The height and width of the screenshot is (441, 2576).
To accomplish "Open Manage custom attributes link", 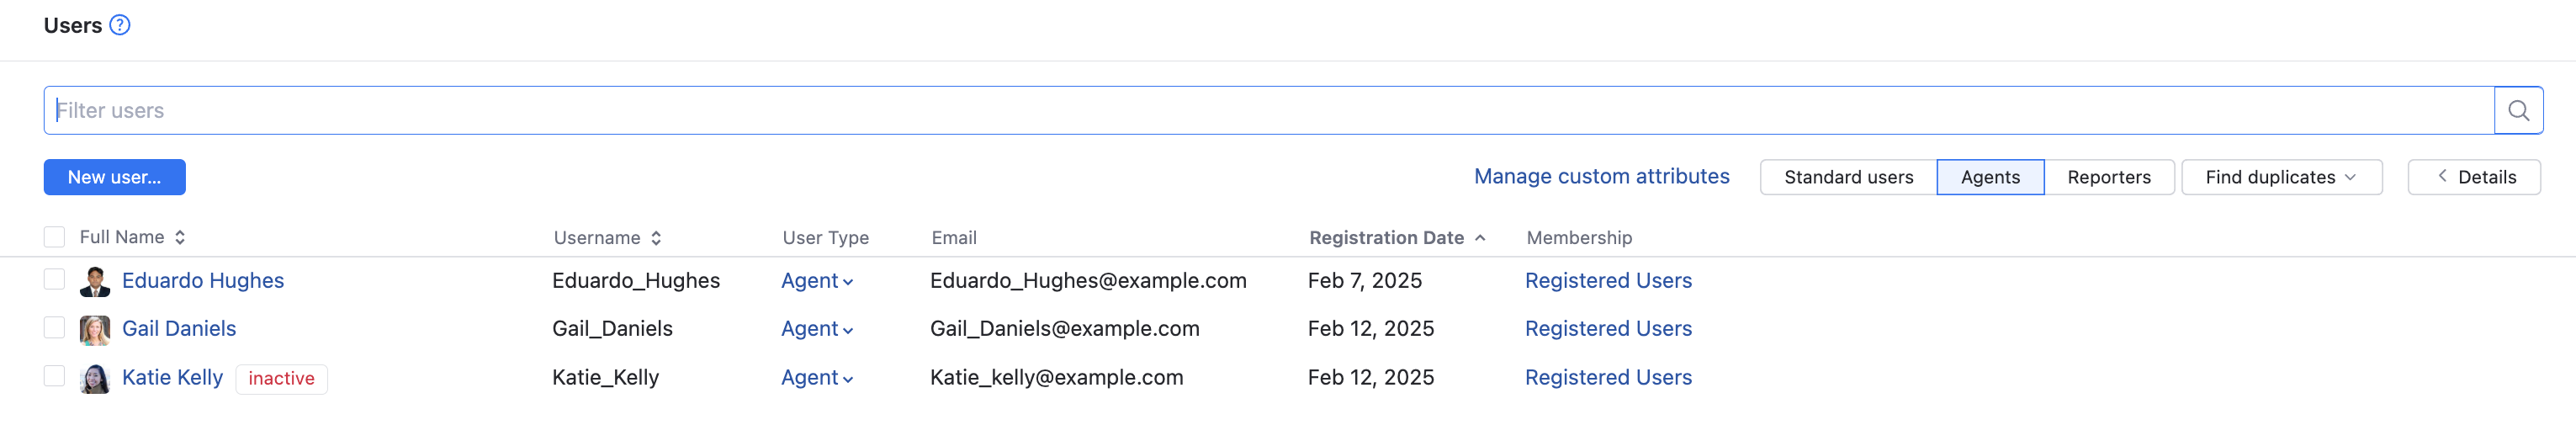I will [1601, 176].
